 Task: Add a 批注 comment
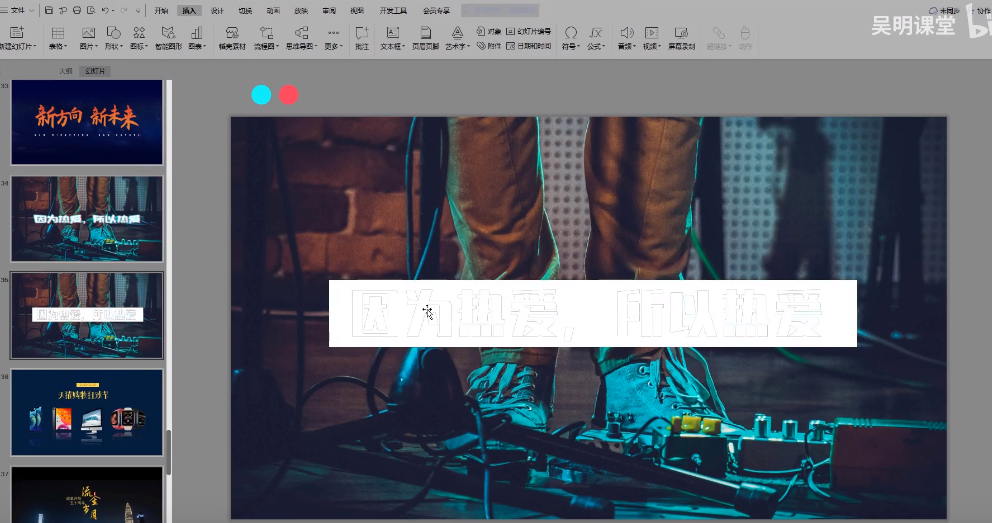(362, 38)
